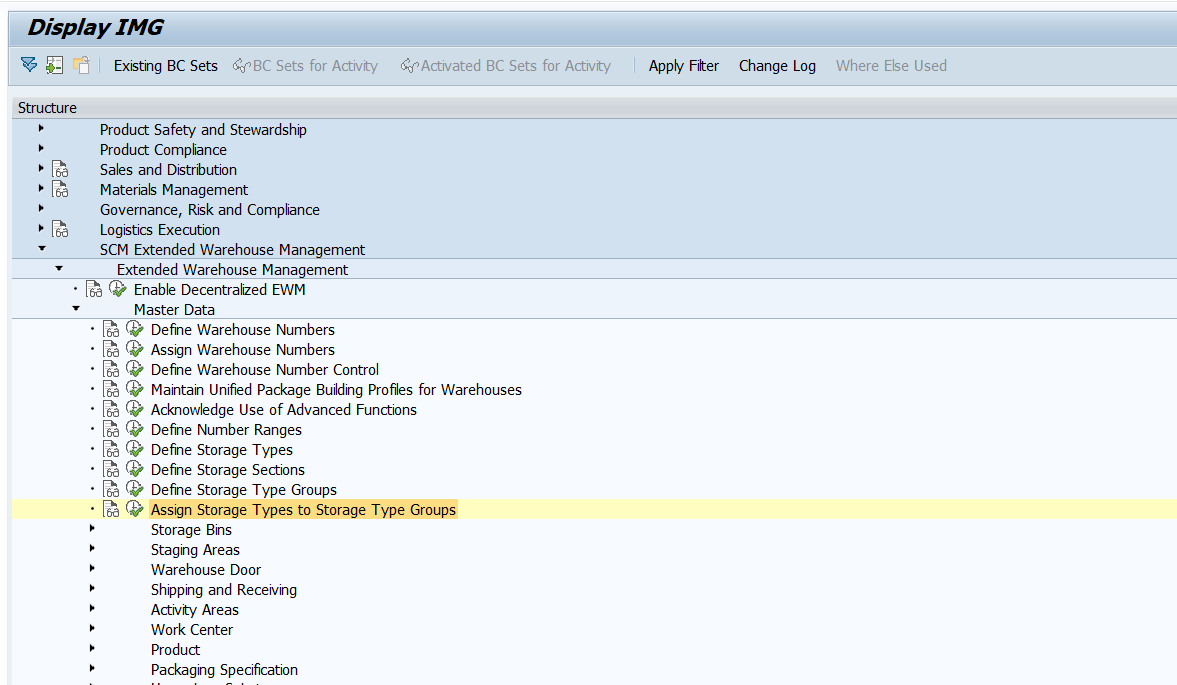Image resolution: width=1177 pixels, height=685 pixels.
Task: Expand the Product node
Action: coord(92,648)
